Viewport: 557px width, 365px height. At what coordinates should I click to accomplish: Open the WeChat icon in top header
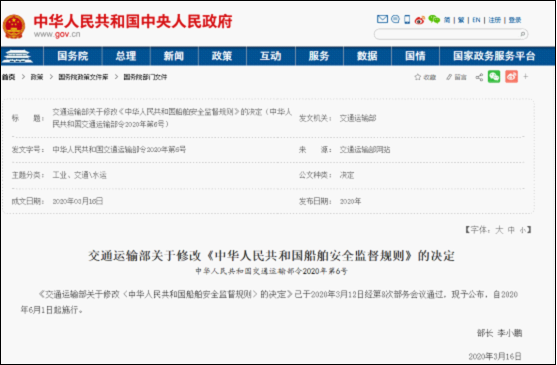pyautogui.click(x=434, y=20)
